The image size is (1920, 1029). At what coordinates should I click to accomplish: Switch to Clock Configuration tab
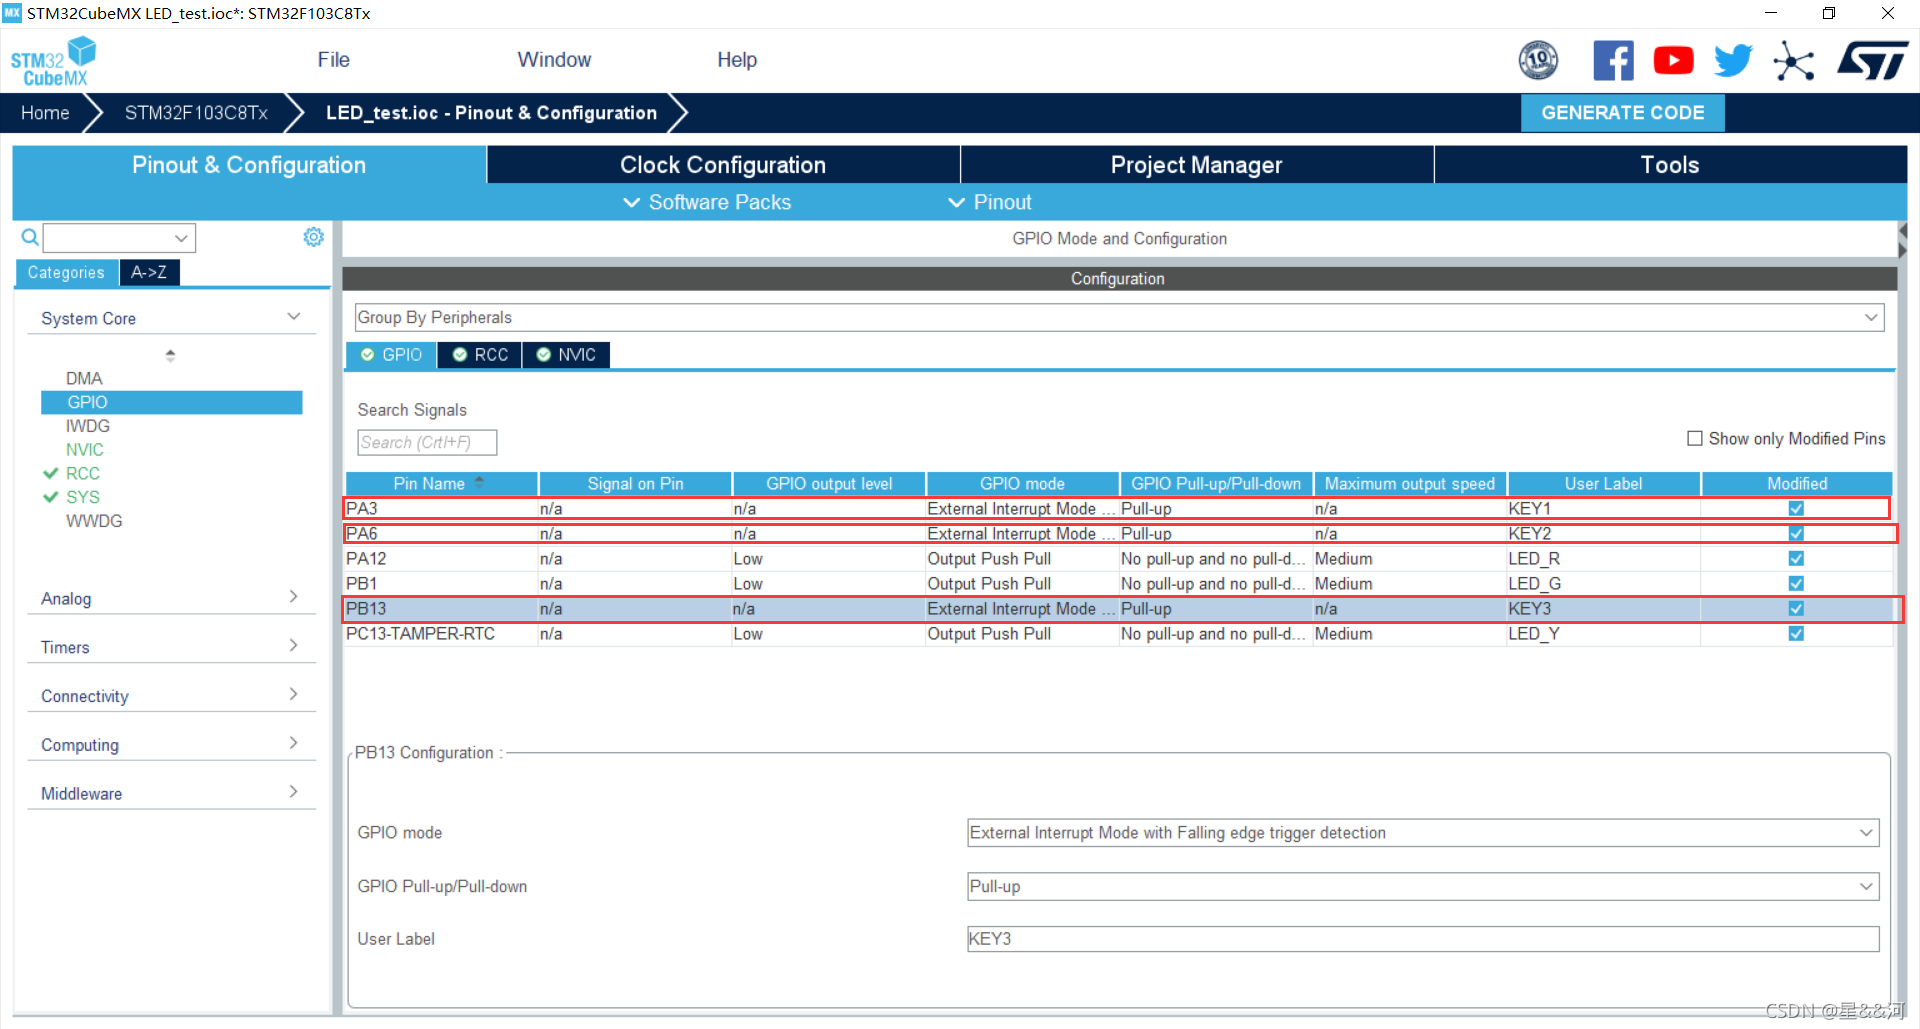tap(723, 165)
